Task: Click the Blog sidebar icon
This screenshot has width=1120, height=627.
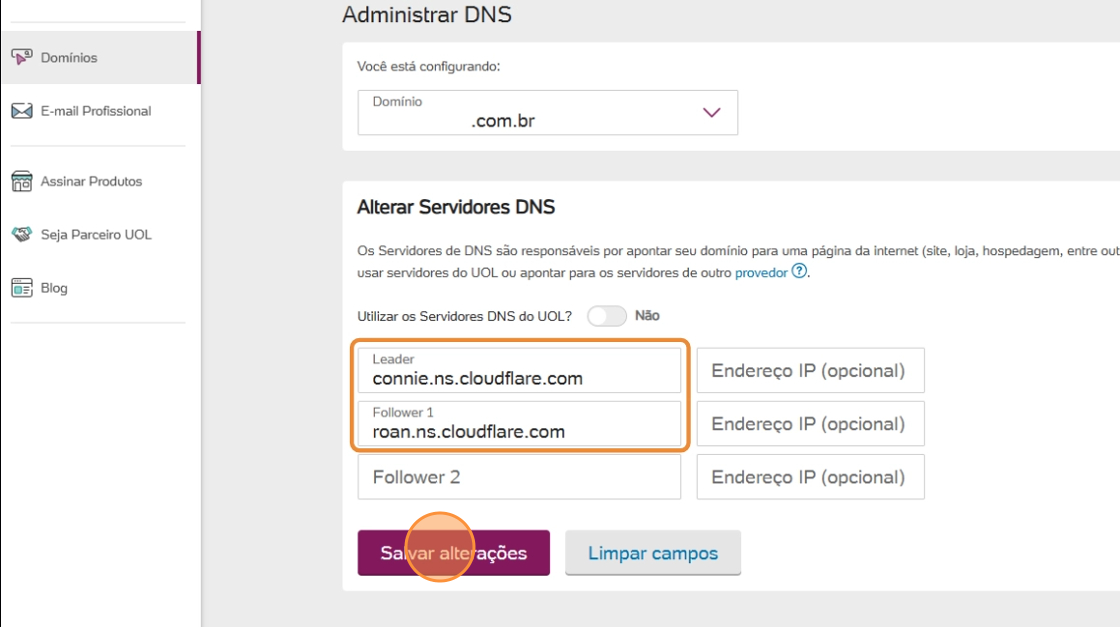Action: 22,288
